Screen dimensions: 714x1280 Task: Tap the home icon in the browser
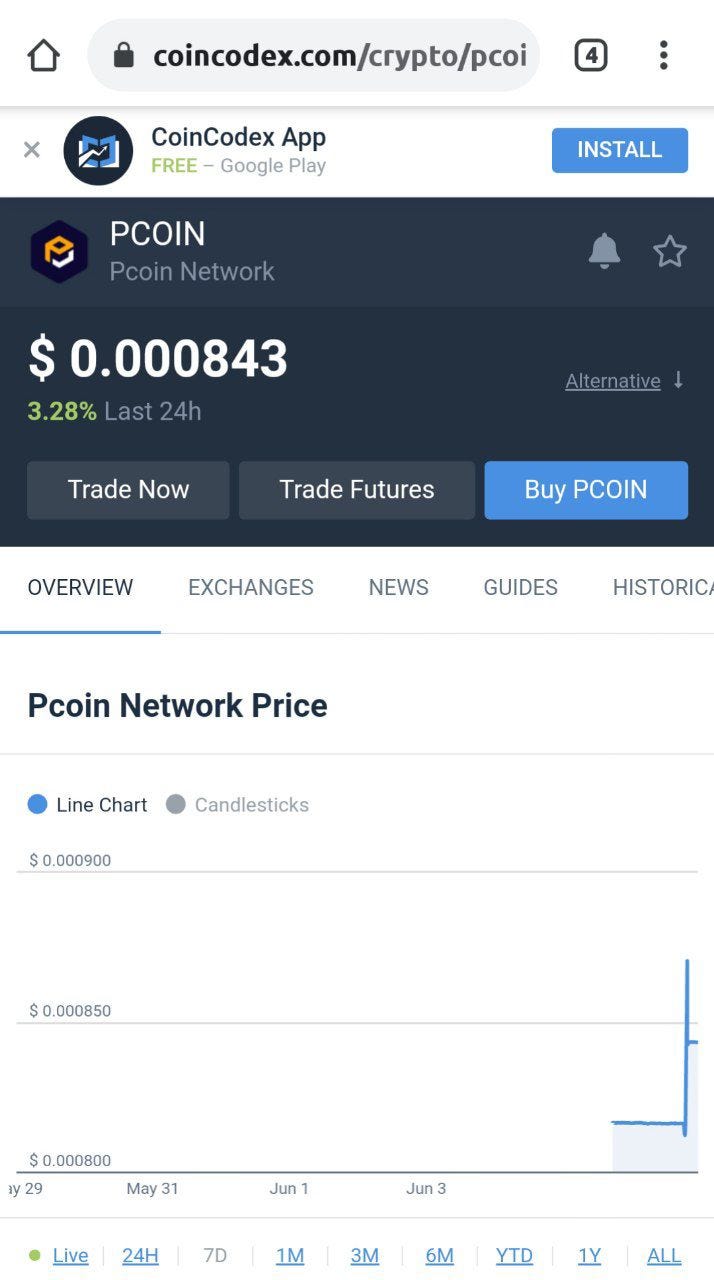pos(42,55)
